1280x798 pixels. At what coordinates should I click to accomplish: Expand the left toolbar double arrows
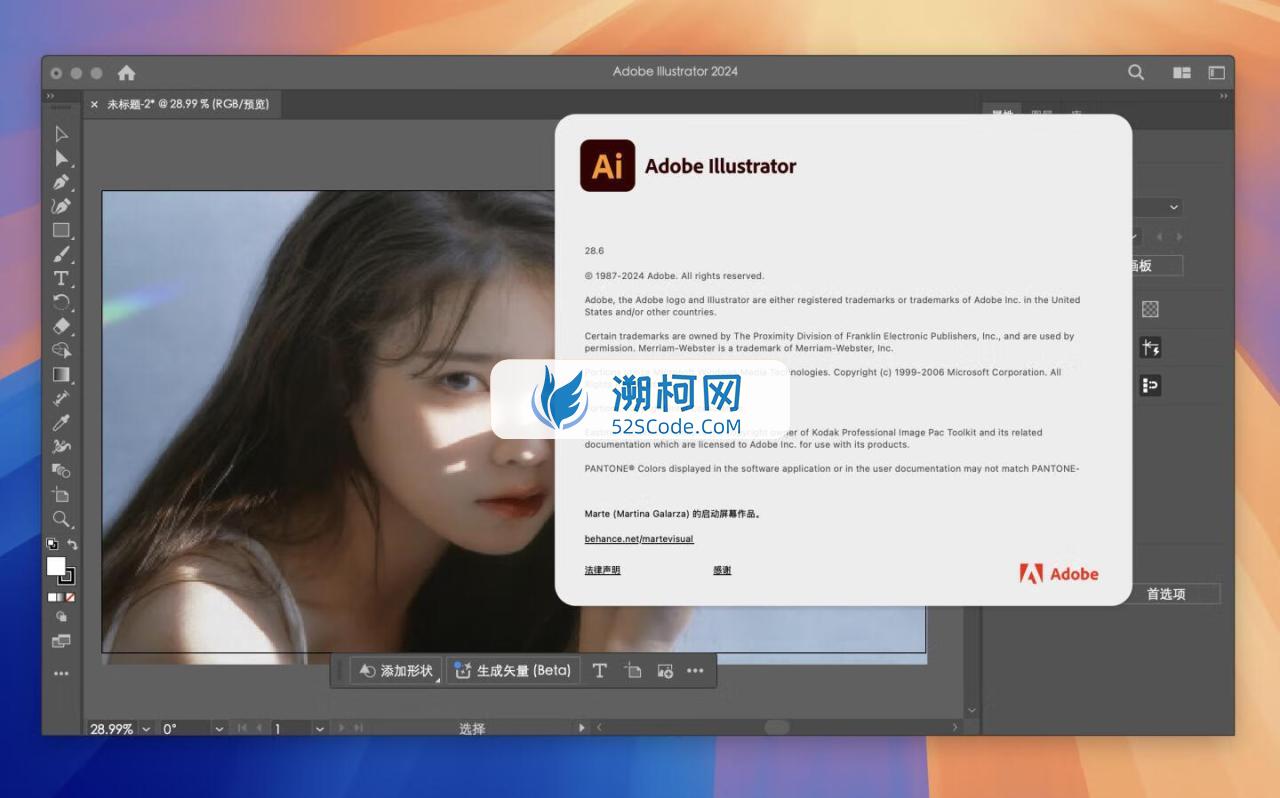[50, 96]
